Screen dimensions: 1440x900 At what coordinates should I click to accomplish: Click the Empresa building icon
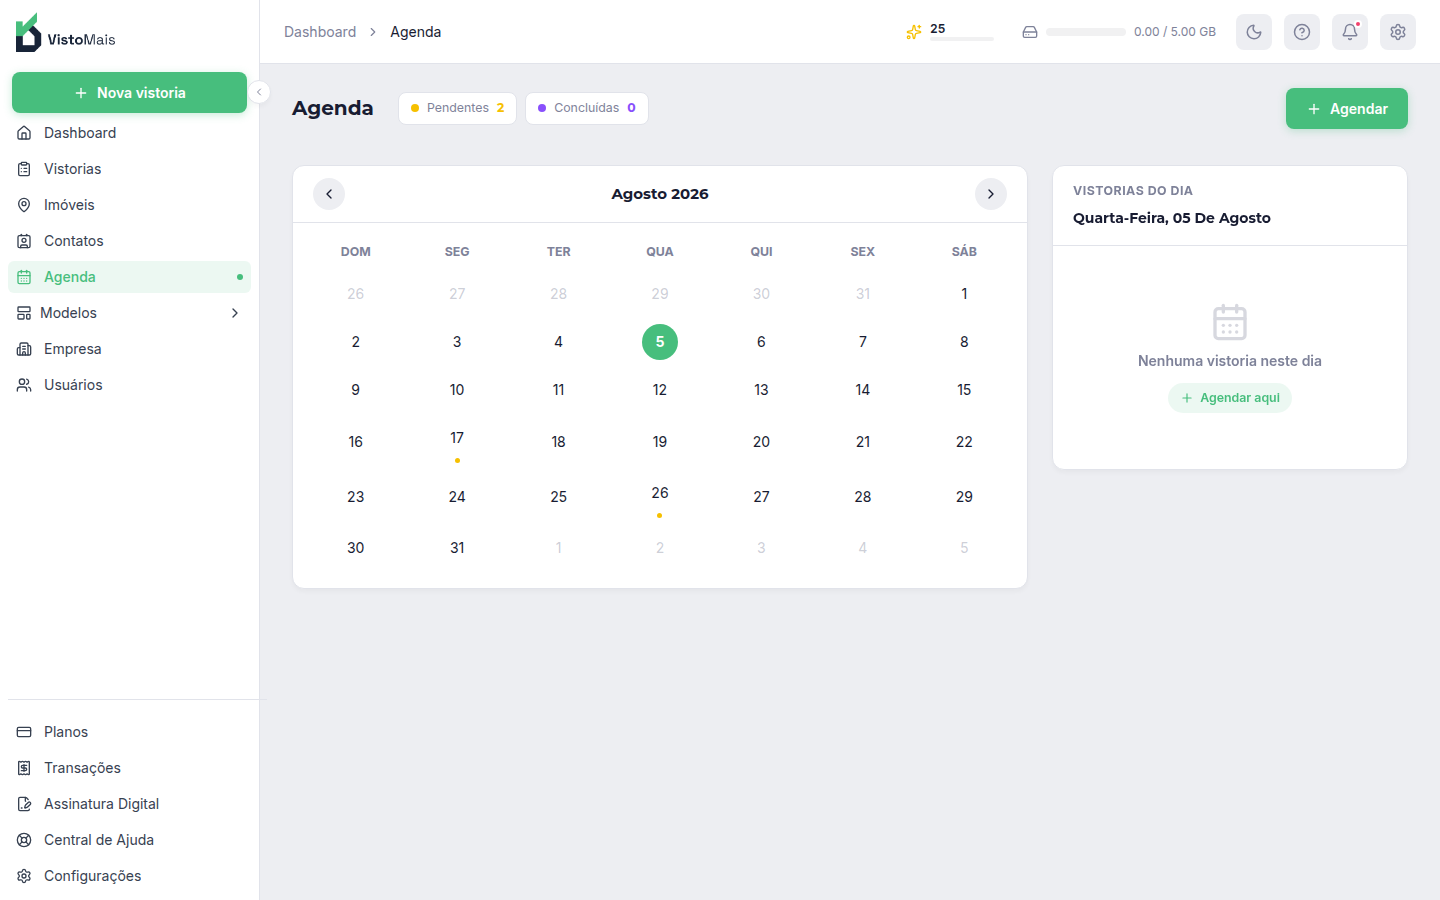pyautogui.click(x=24, y=349)
